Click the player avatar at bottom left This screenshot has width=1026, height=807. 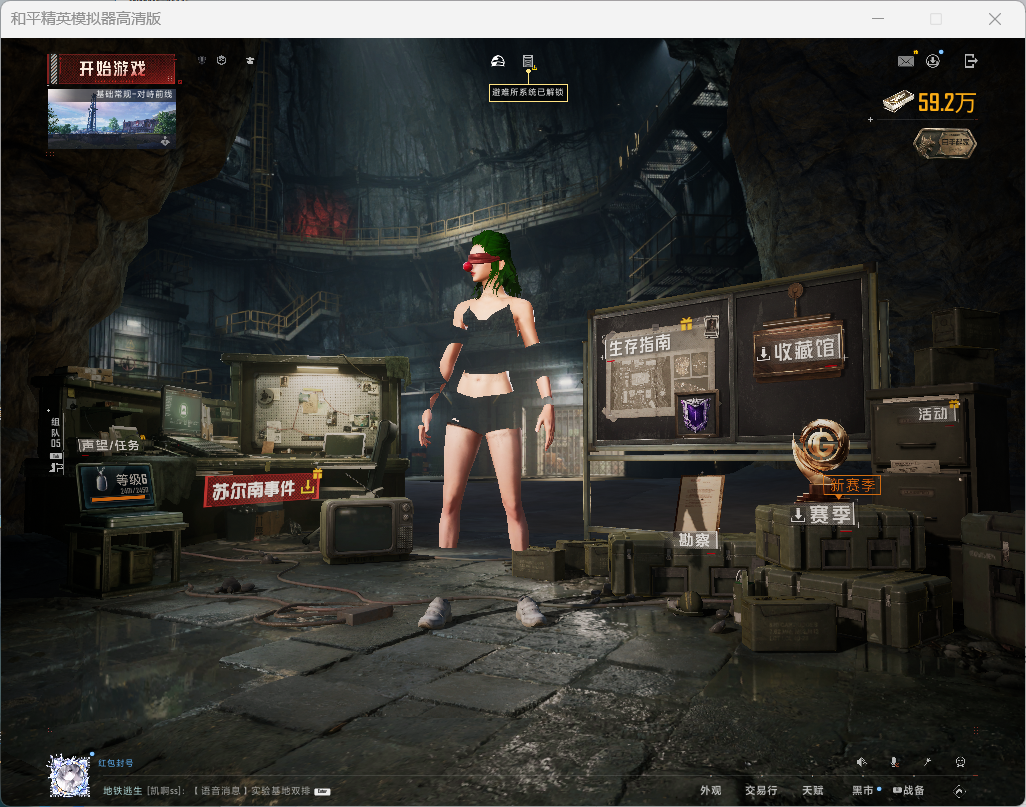click(x=69, y=776)
